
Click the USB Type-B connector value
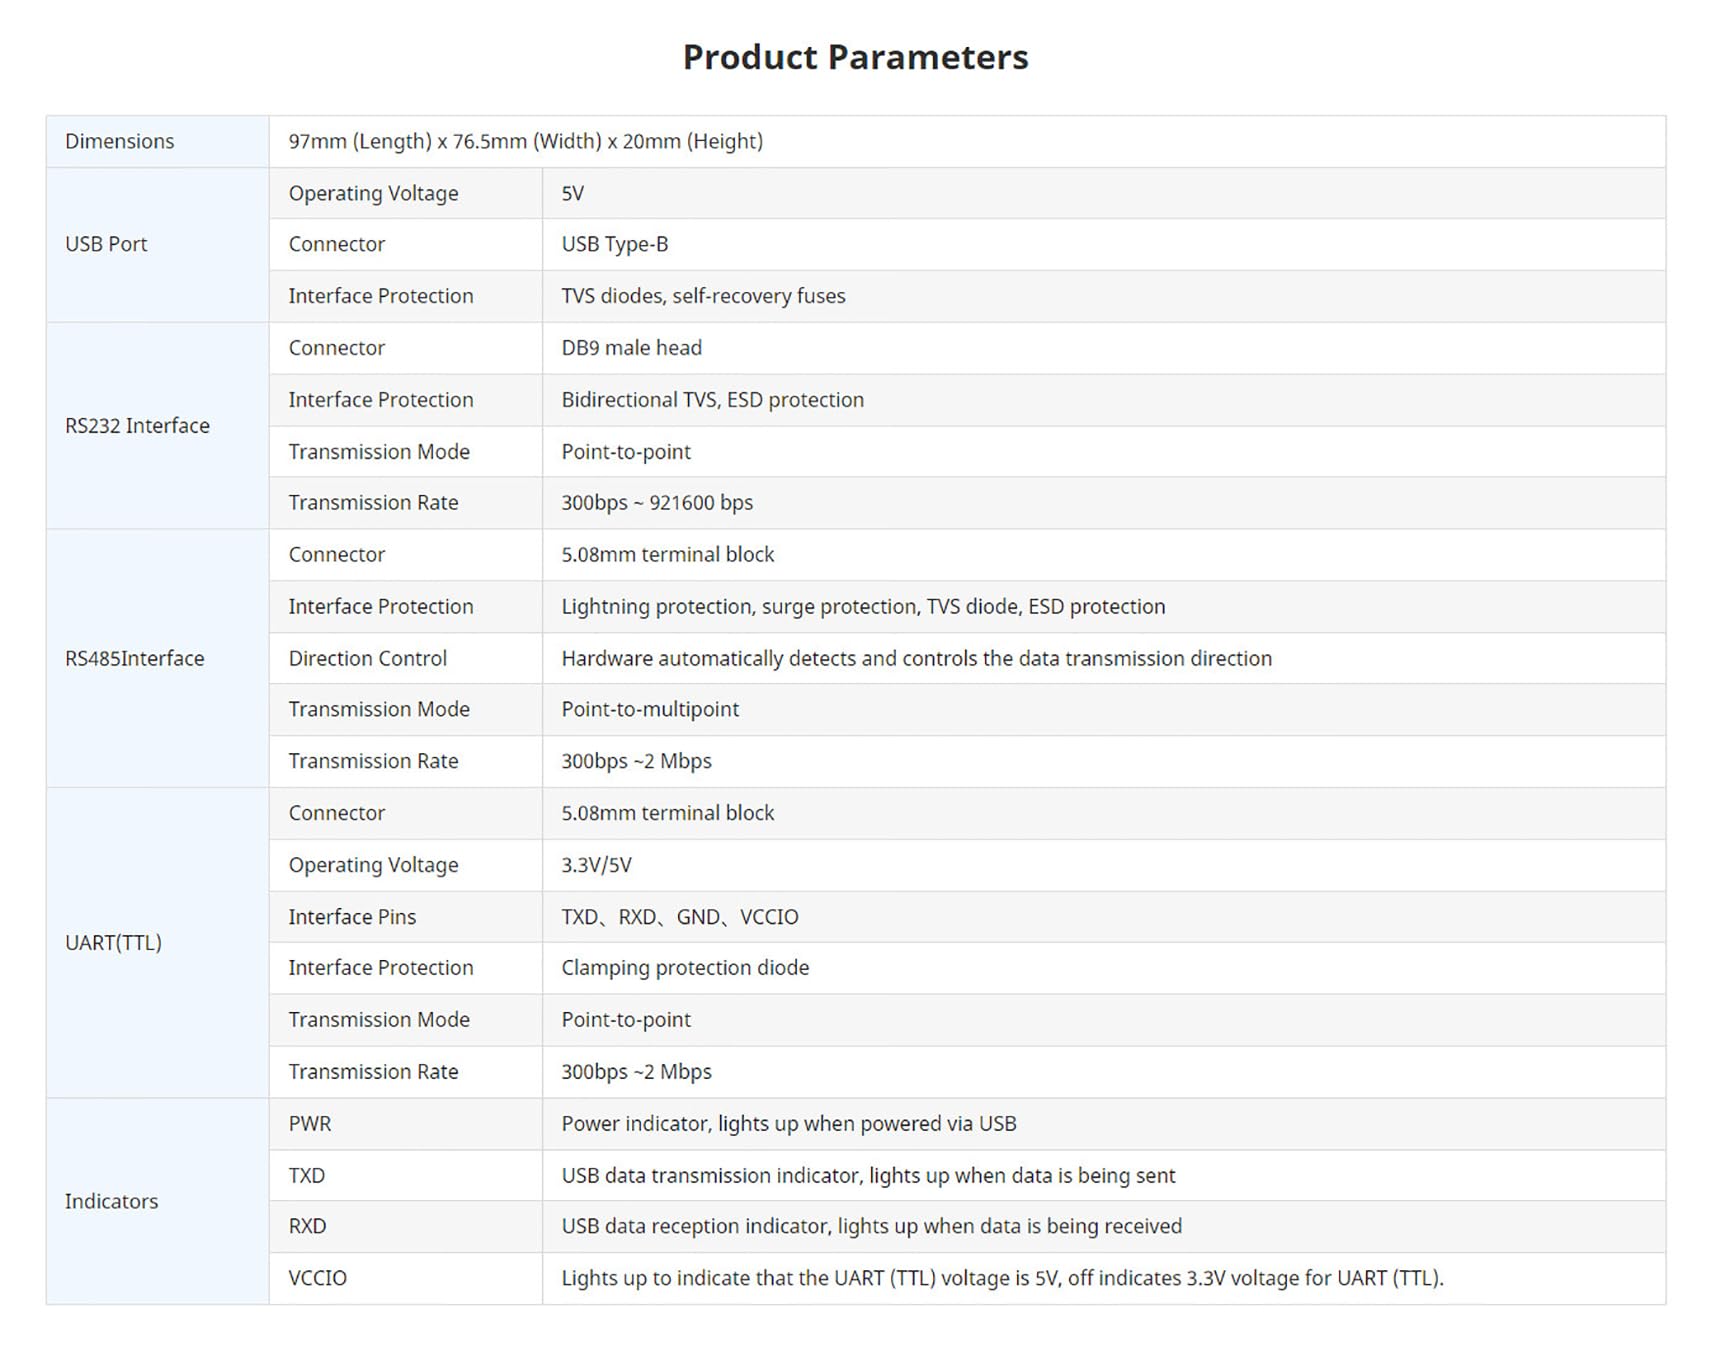click(614, 244)
